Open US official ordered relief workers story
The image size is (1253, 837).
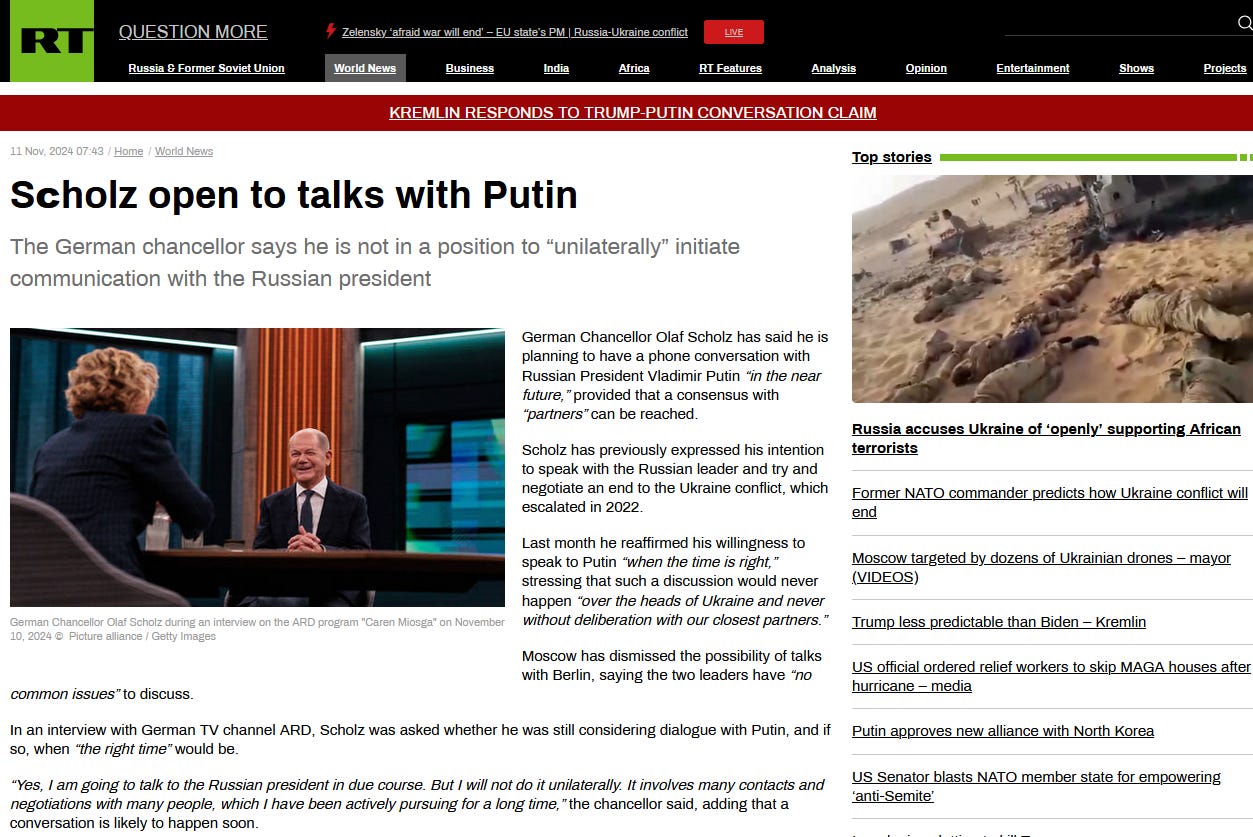click(1051, 676)
